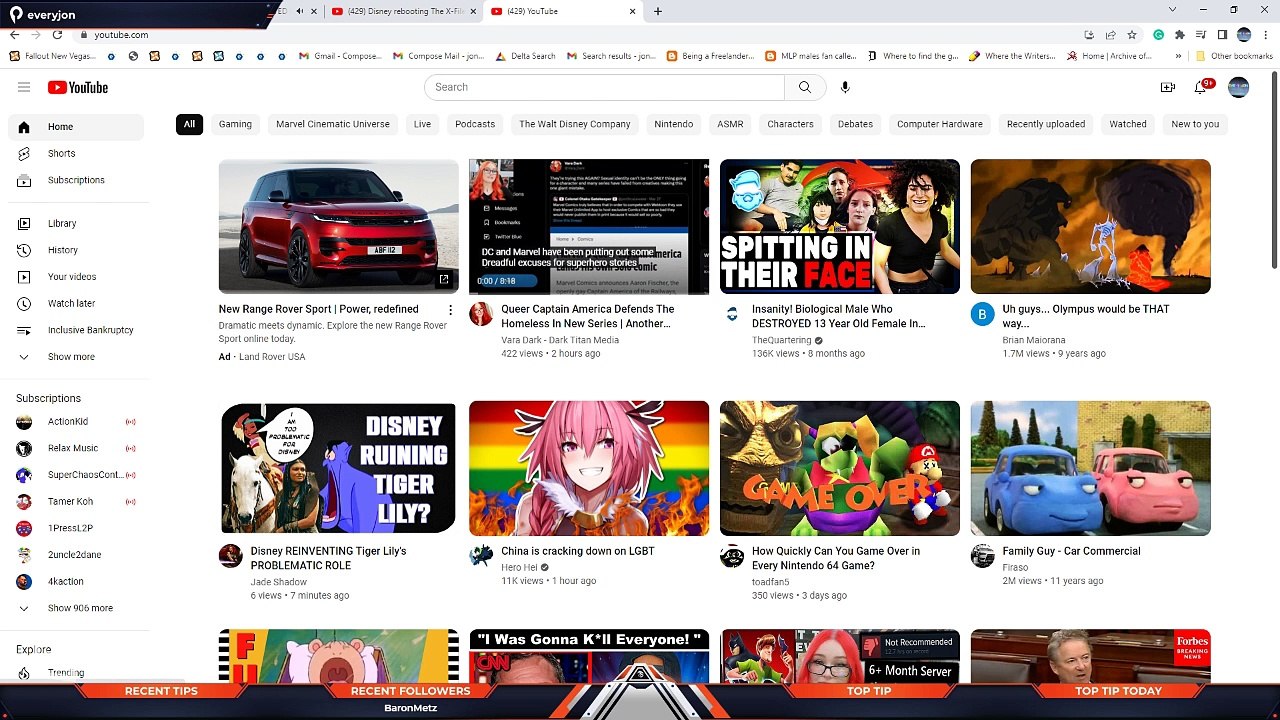The image size is (1280, 720).
Task: Open the Vara Dark channel avatar
Action: 481,314
